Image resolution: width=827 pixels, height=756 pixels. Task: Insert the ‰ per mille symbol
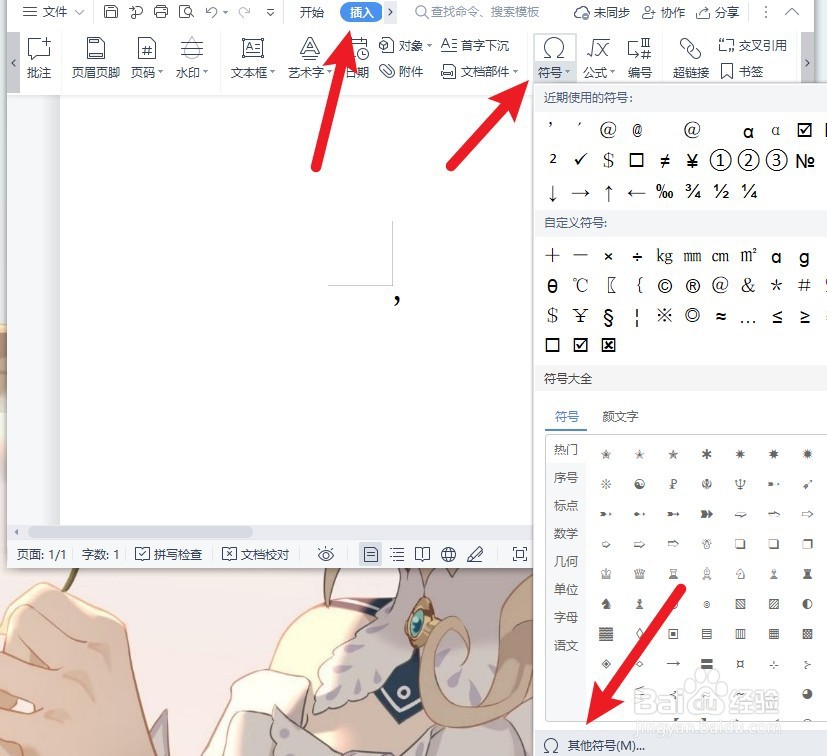tap(665, 192)
